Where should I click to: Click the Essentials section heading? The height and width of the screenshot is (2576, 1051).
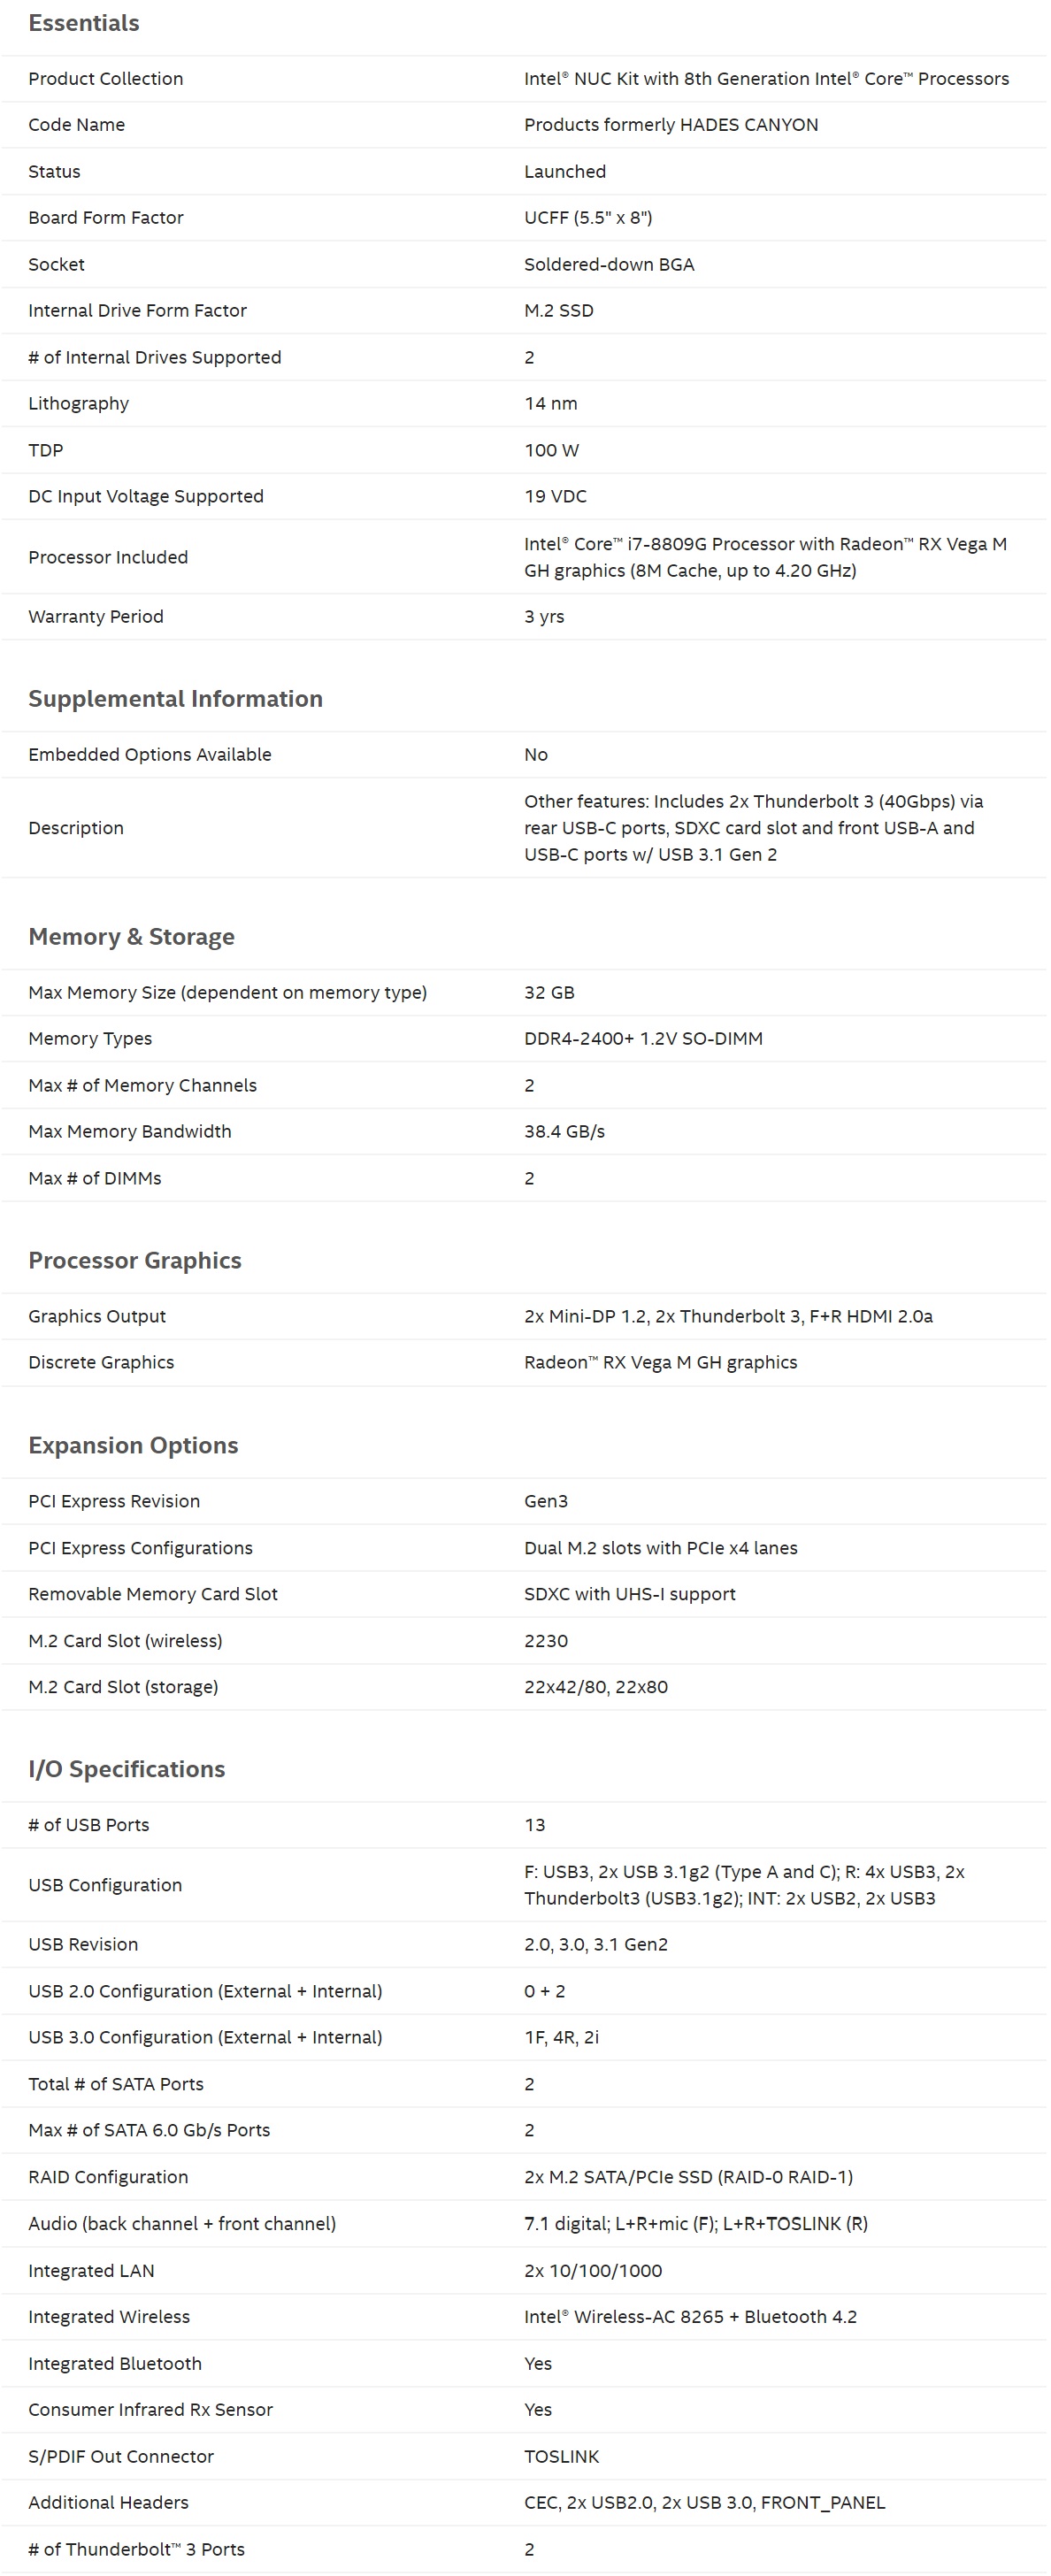point(84,23)
